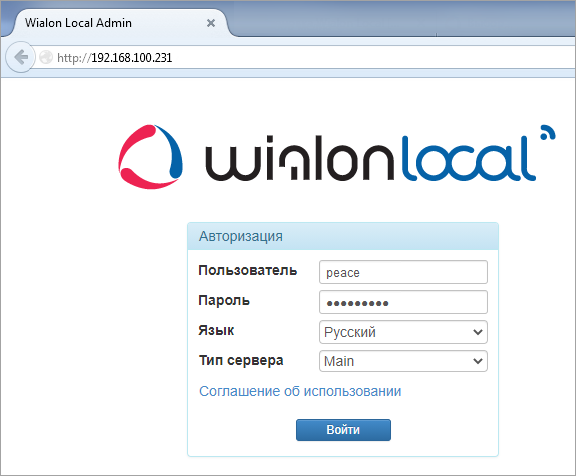The height and width of the screenshot is (476, 576).
Task: Open the Соглашение об использовании link
Action: click(x=300, y=391)
